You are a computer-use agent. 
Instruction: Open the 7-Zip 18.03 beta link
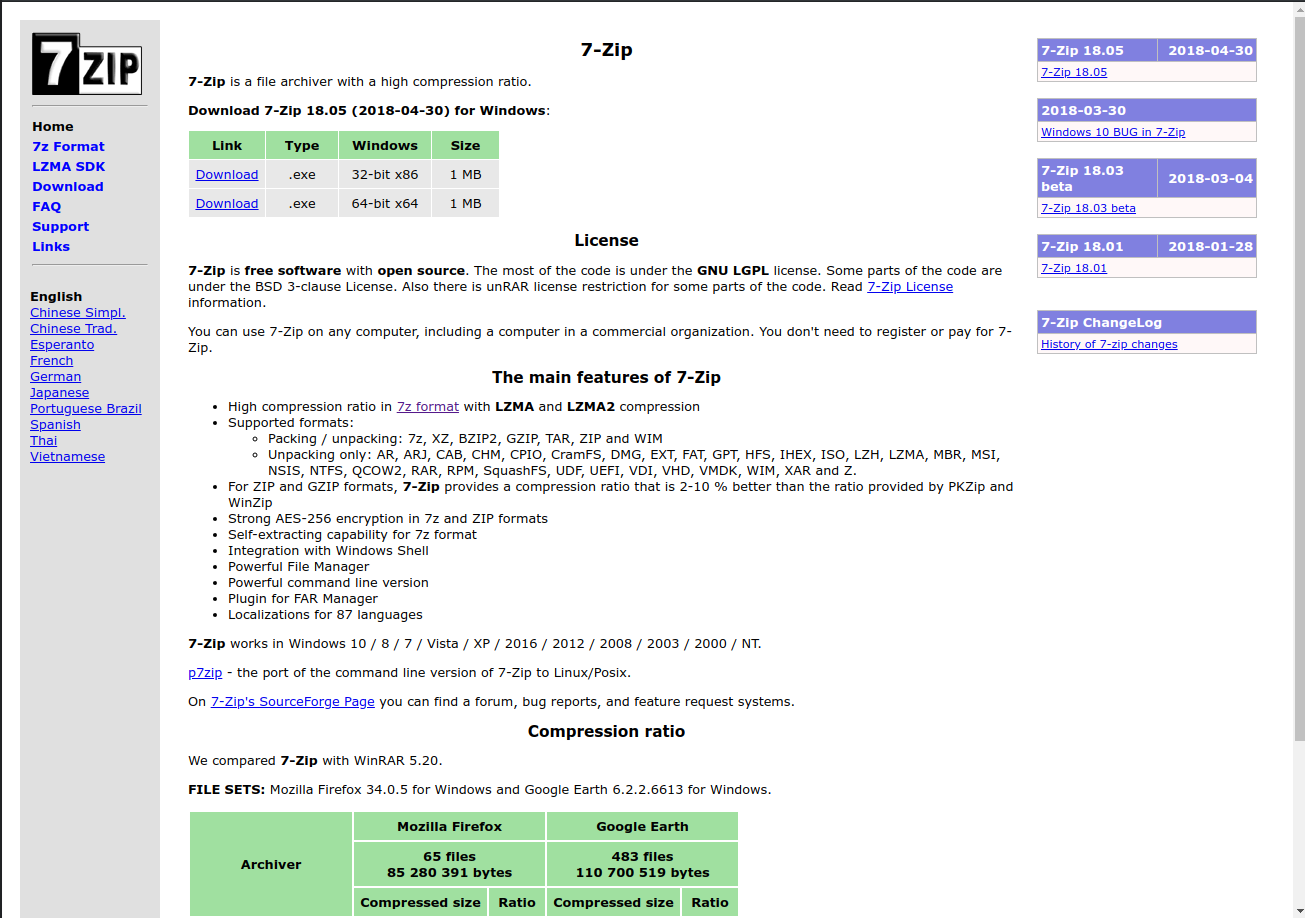click(1088, 208)
